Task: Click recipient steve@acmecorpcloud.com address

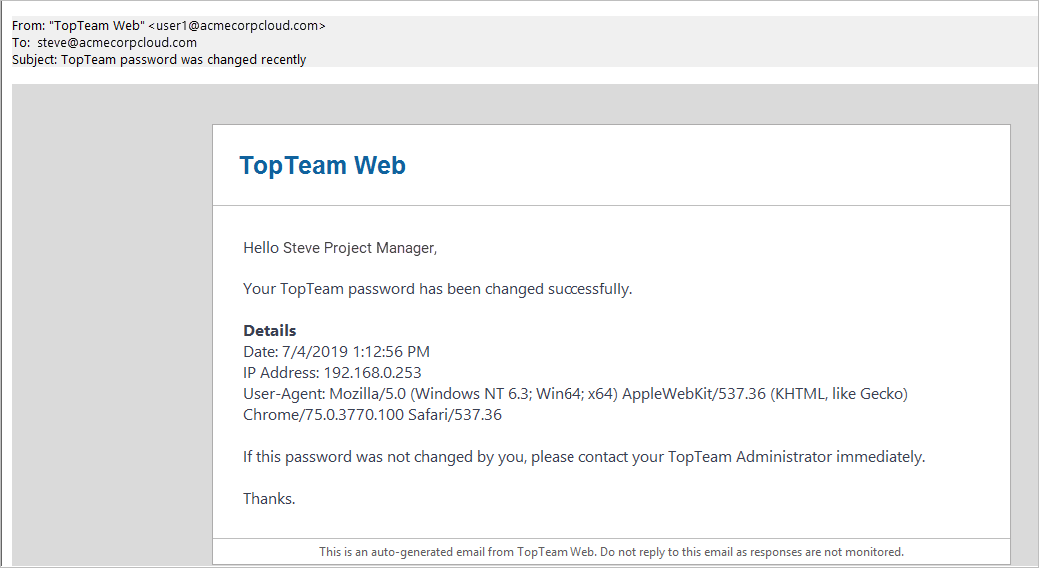Action: (x=117, y=42)
